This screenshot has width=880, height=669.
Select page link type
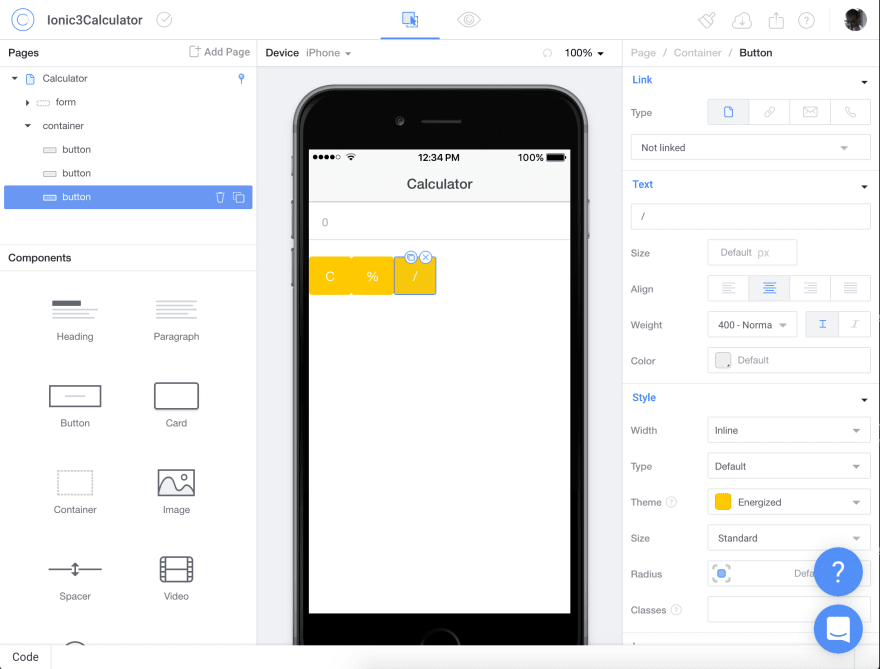coord(728,112)
